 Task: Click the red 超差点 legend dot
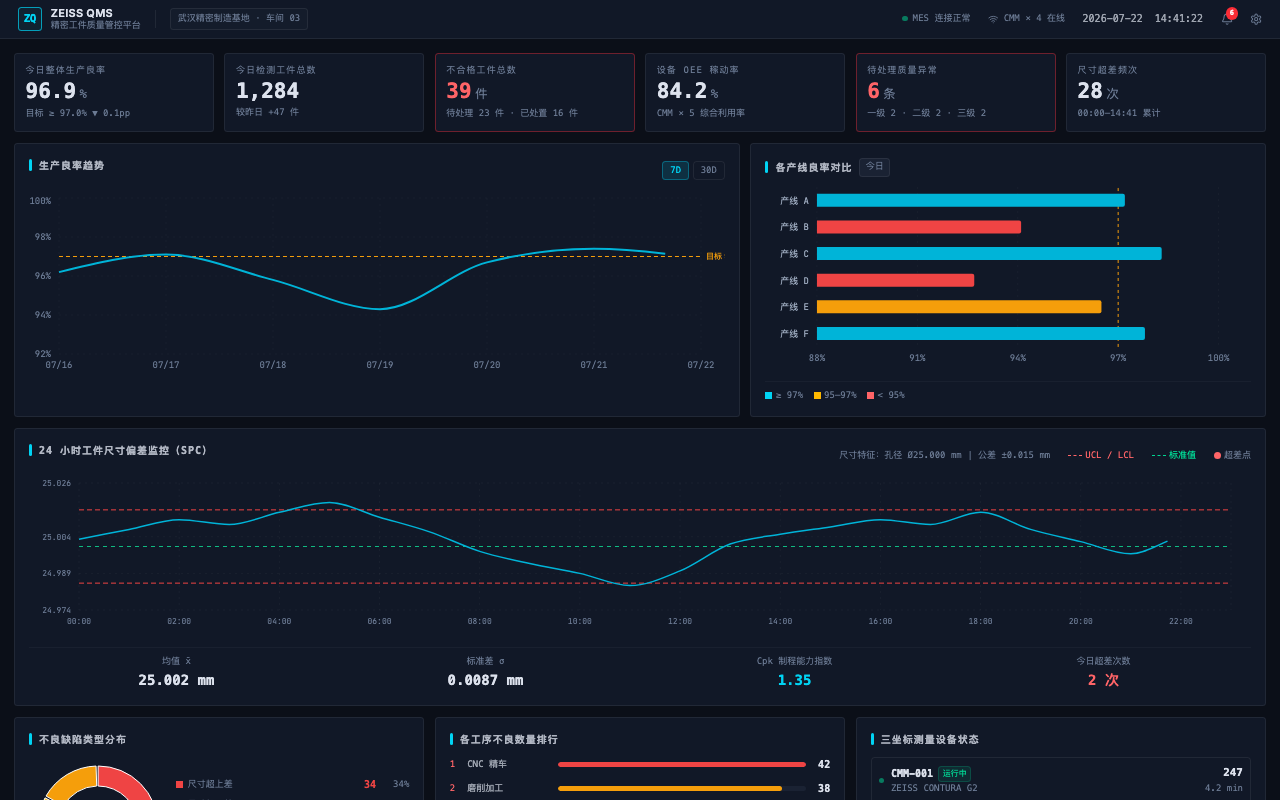1217,455
